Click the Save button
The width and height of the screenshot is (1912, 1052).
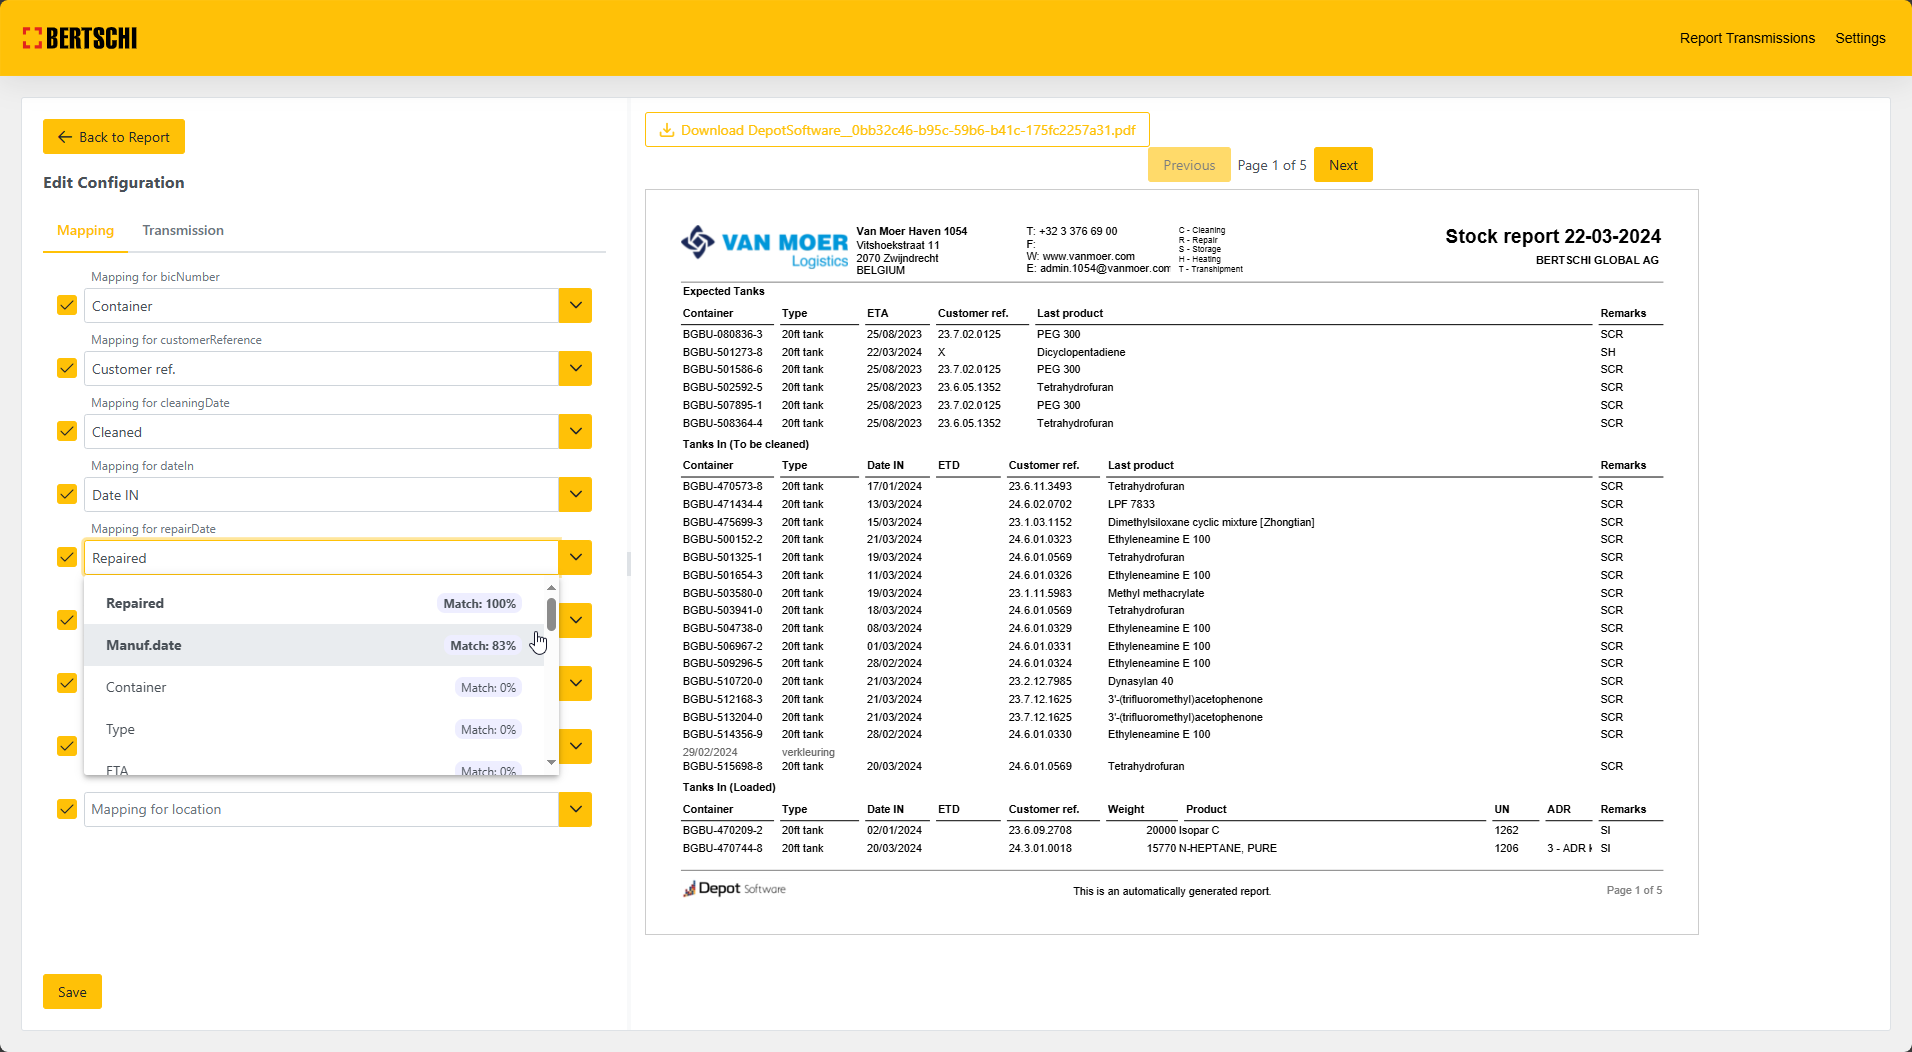click(72, 992)
